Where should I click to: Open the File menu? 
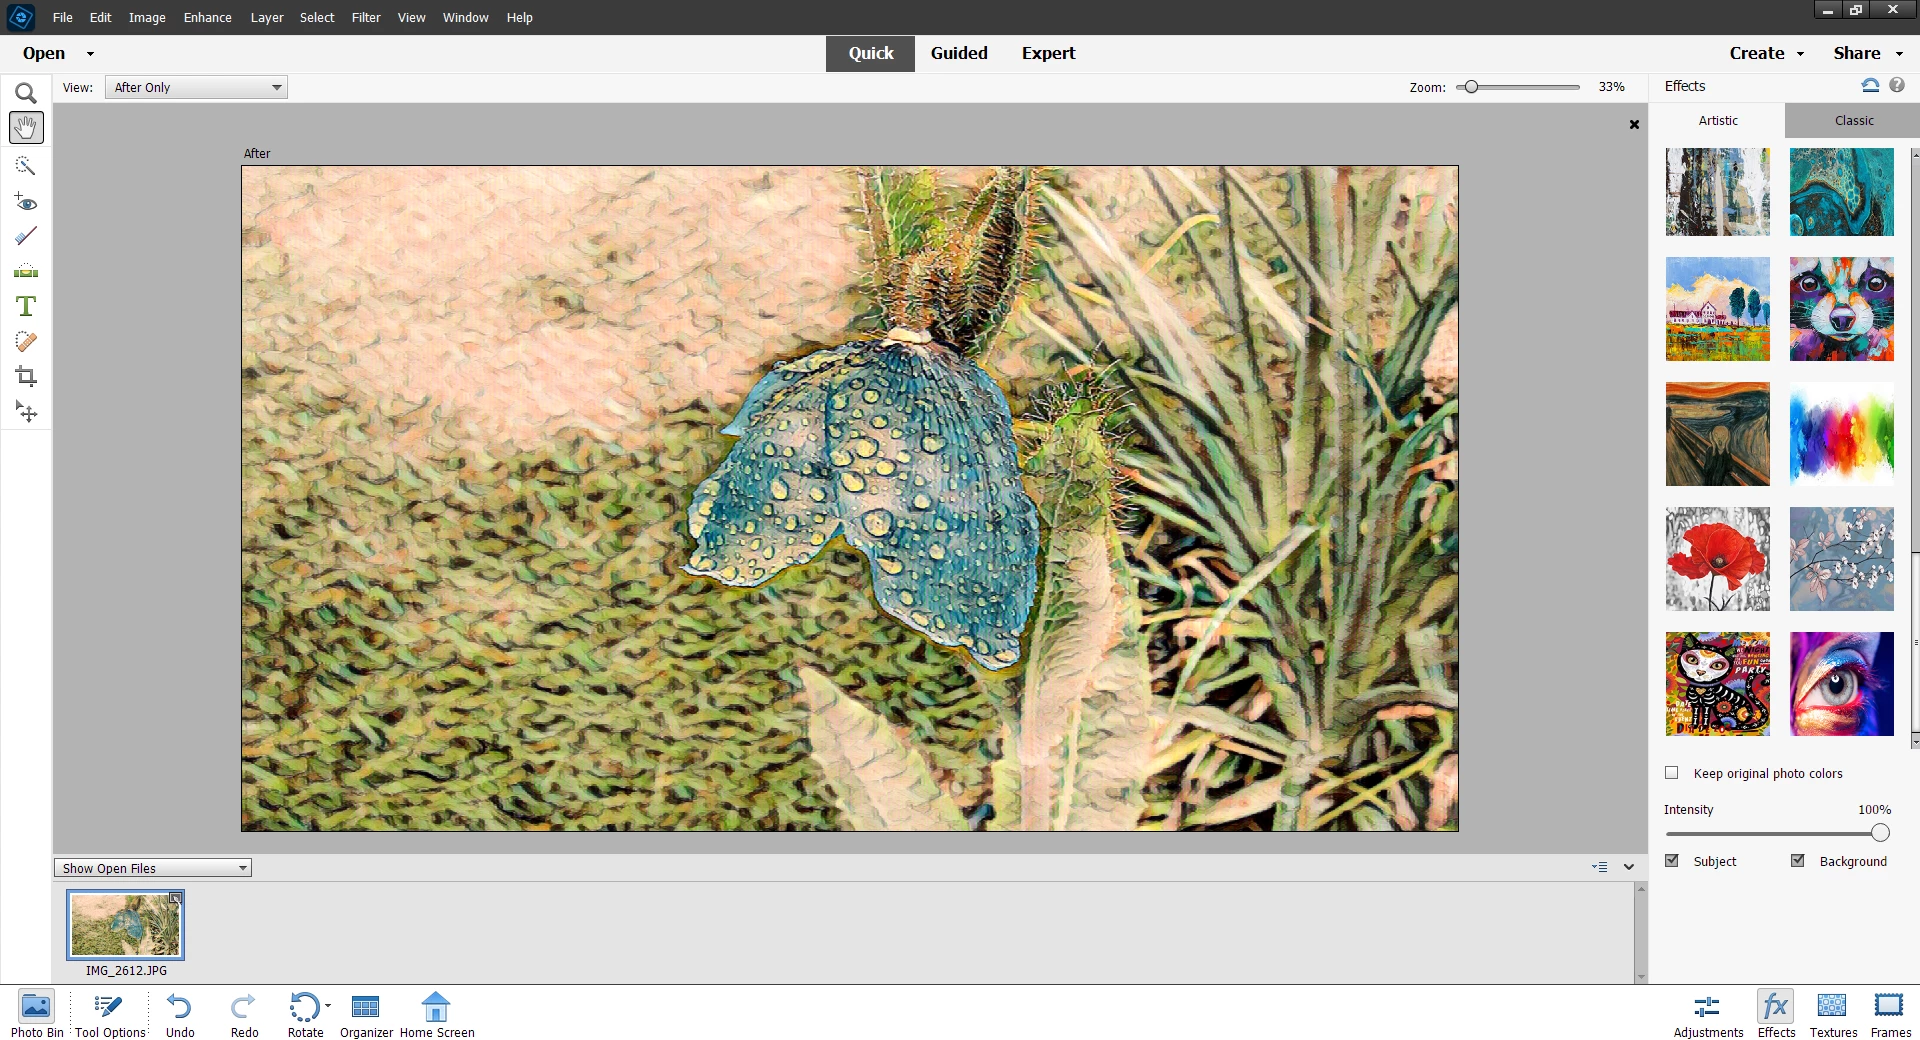(x=62, y=17)
